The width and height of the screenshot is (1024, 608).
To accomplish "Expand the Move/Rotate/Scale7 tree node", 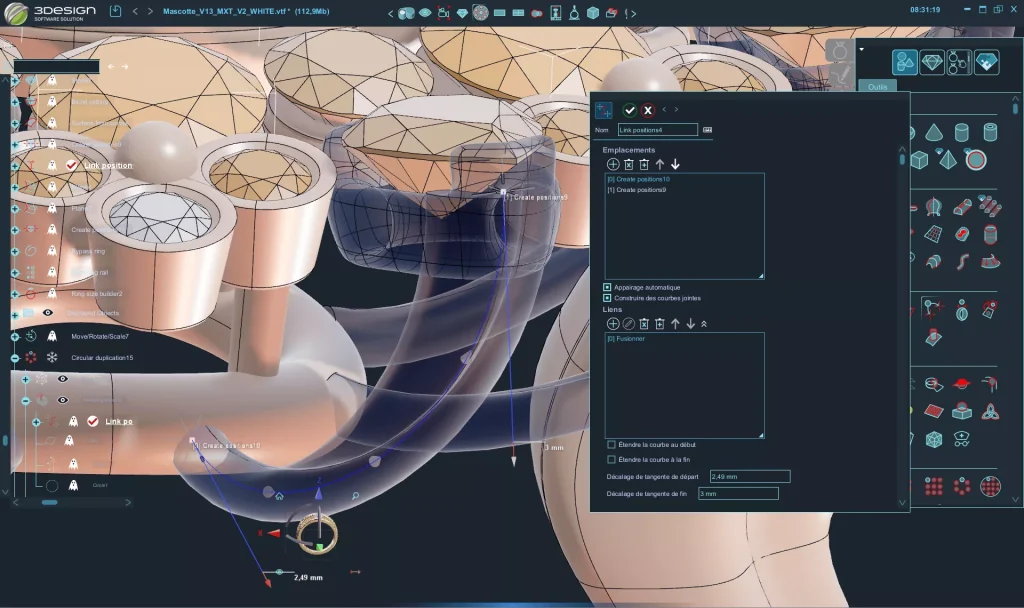I will (15, 336).
